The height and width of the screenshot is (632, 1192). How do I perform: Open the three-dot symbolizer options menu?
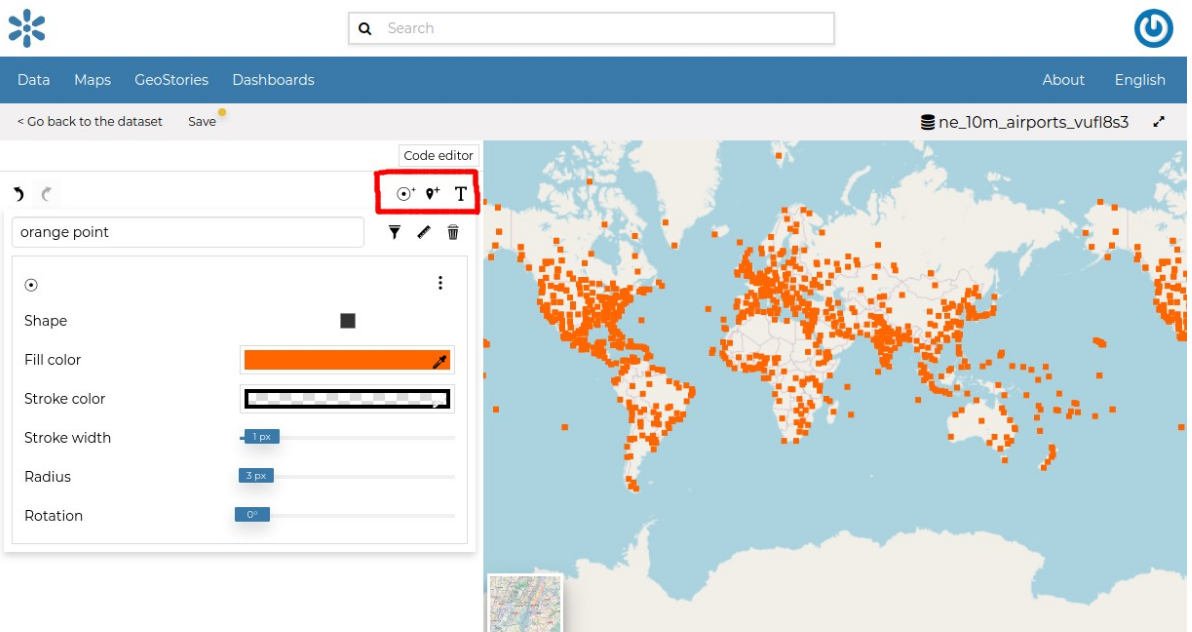click(x=440, y=283)
